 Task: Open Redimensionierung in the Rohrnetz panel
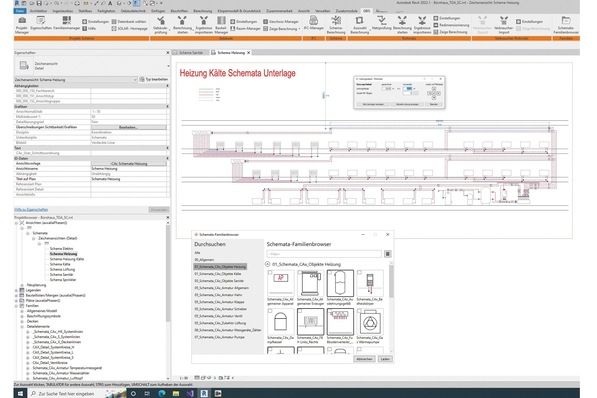coord(451,25)
